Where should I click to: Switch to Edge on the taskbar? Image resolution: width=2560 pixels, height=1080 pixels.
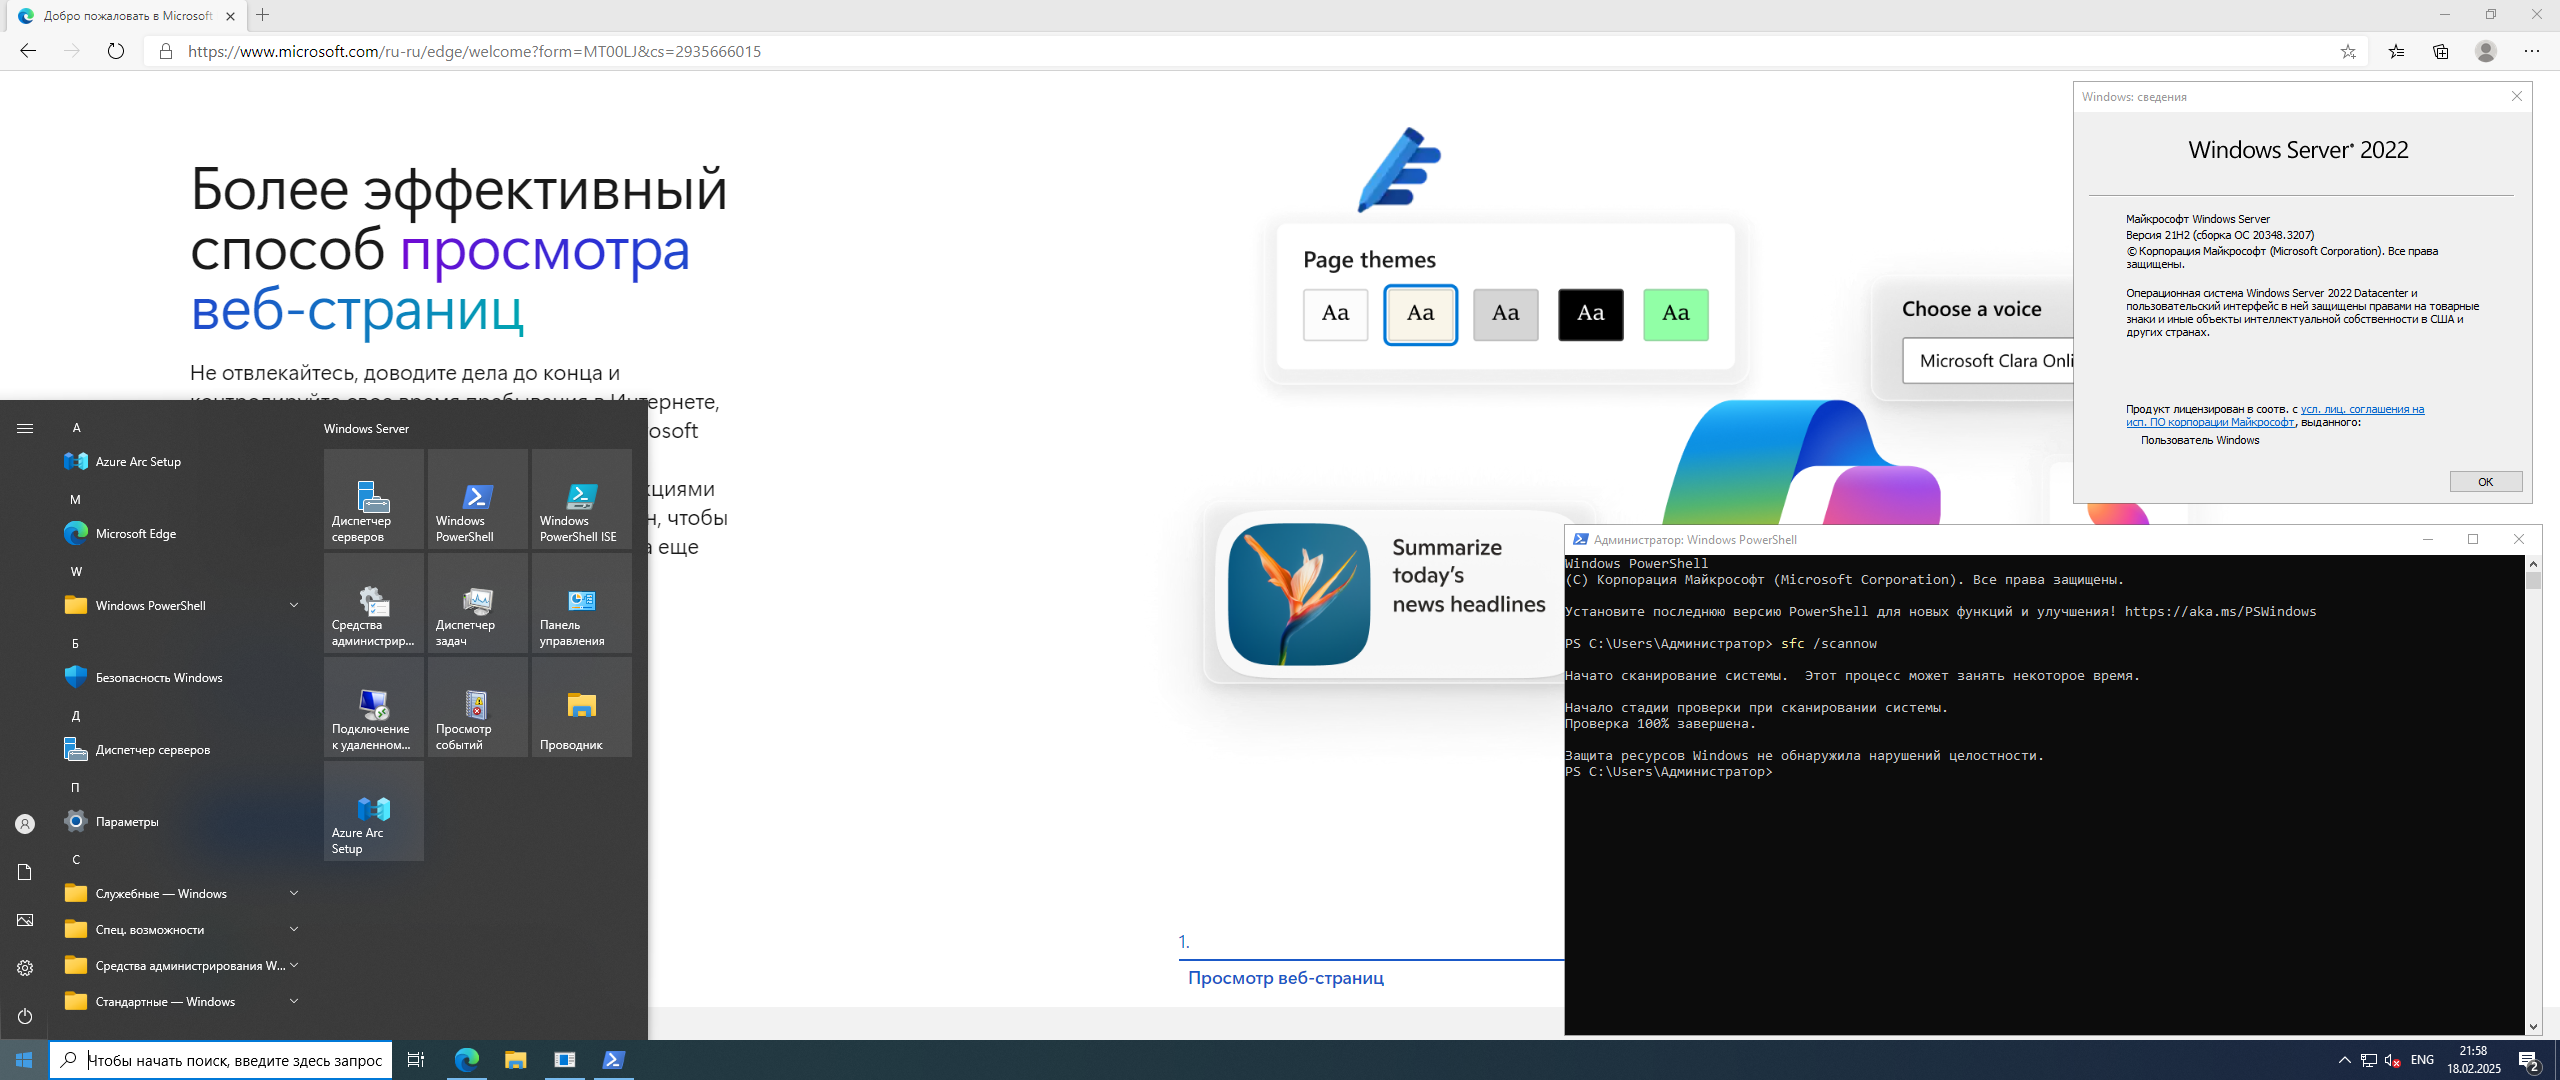(466, 1060)
